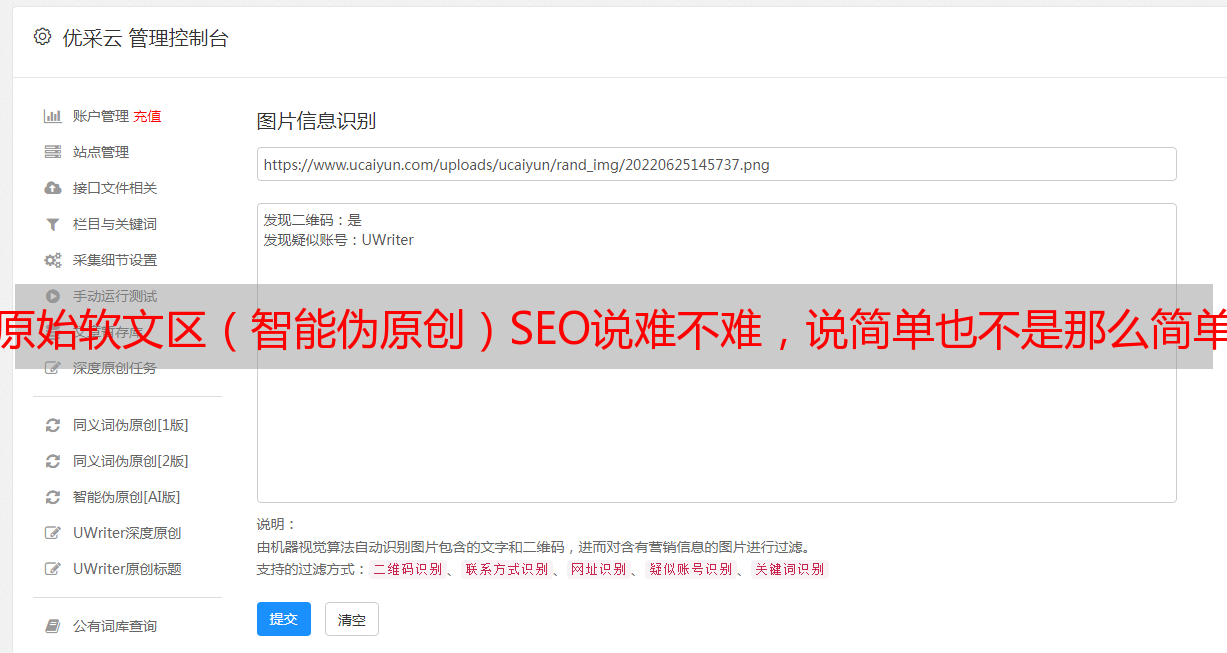Click the refresh icon beside 同义词伪原创[2版]
The width and height of the screenshot is (1227, 653).
coord(53,461)
